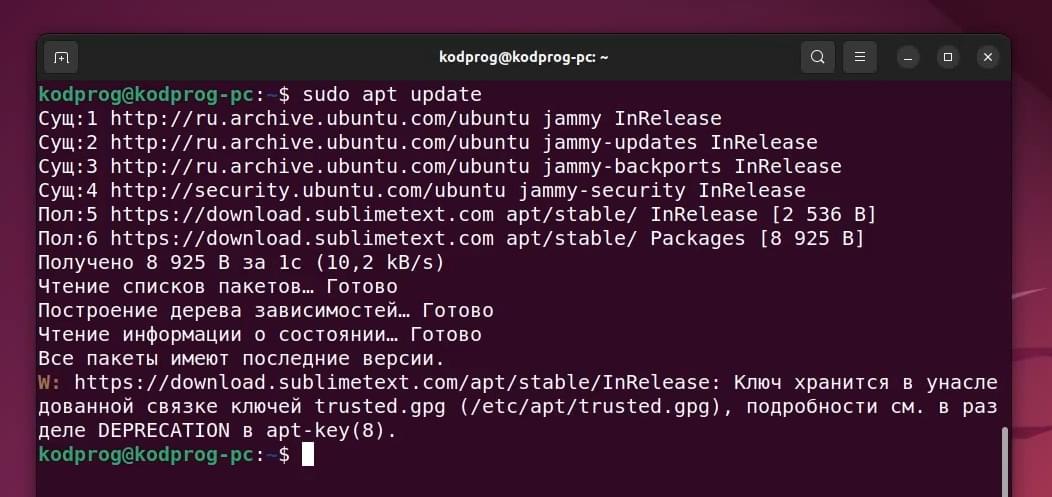Open the terminal search tool
1052x497 pixels.
pyautogui.click(x=818, y=58)
